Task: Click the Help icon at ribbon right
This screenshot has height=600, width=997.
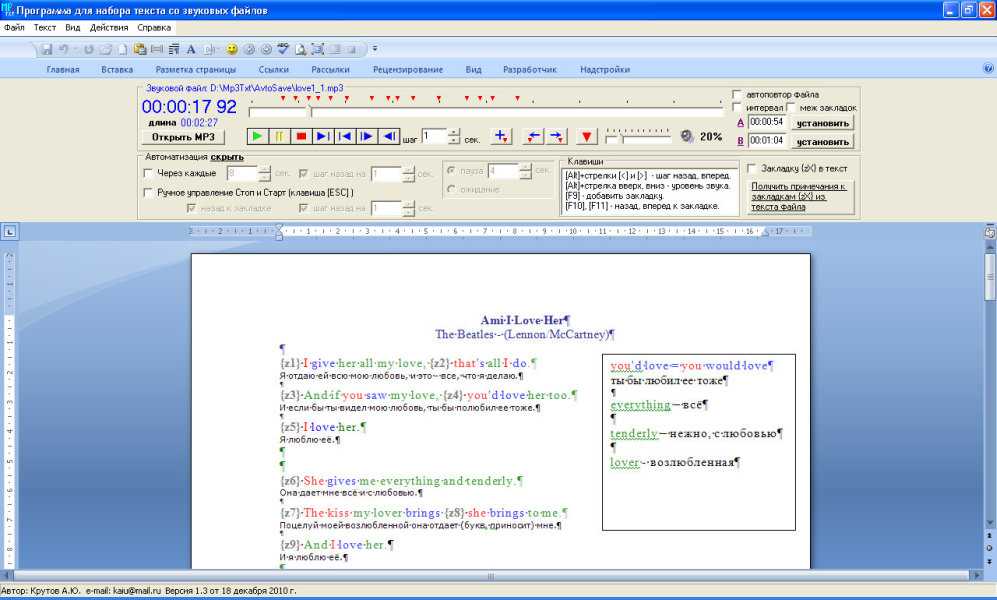Action: pos(988,68)
